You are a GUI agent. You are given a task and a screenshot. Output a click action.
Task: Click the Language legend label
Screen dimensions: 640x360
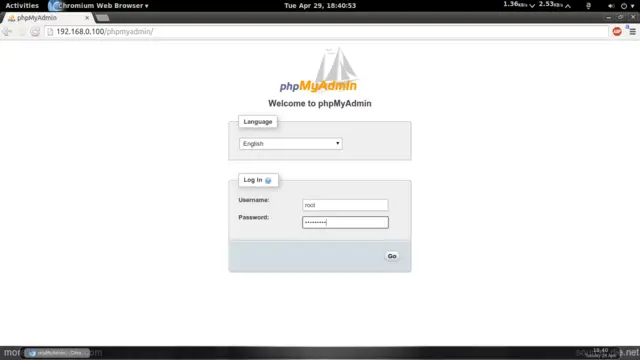point(258,122)
